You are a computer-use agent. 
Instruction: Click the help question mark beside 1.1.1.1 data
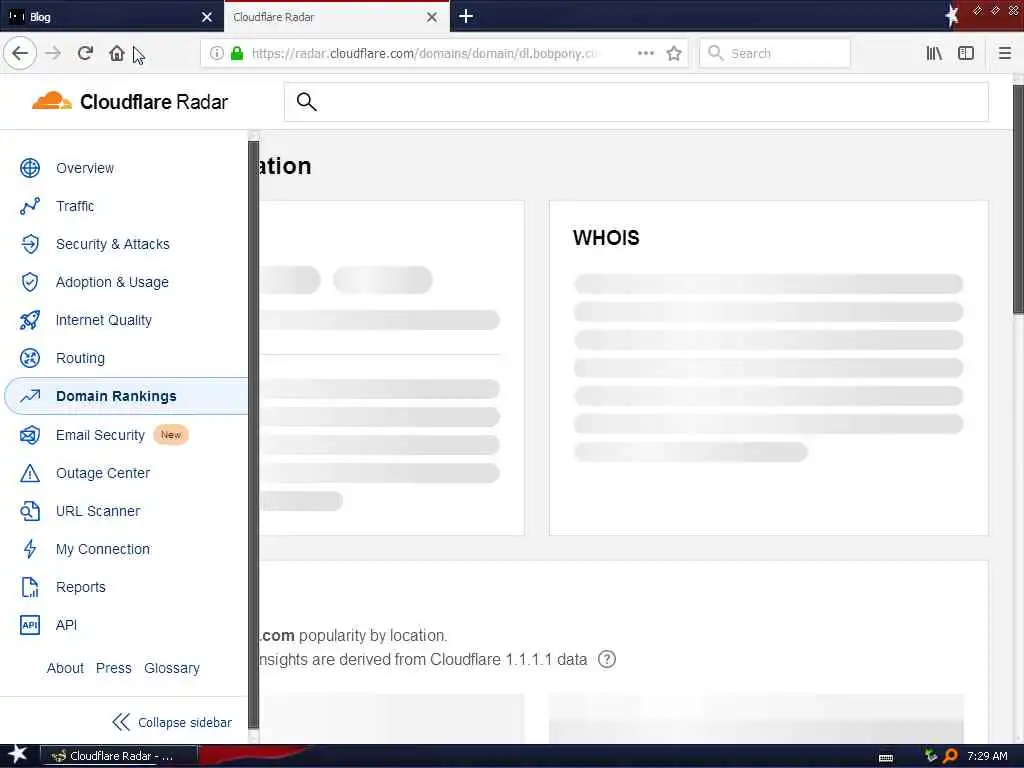[x=607, y=660]
